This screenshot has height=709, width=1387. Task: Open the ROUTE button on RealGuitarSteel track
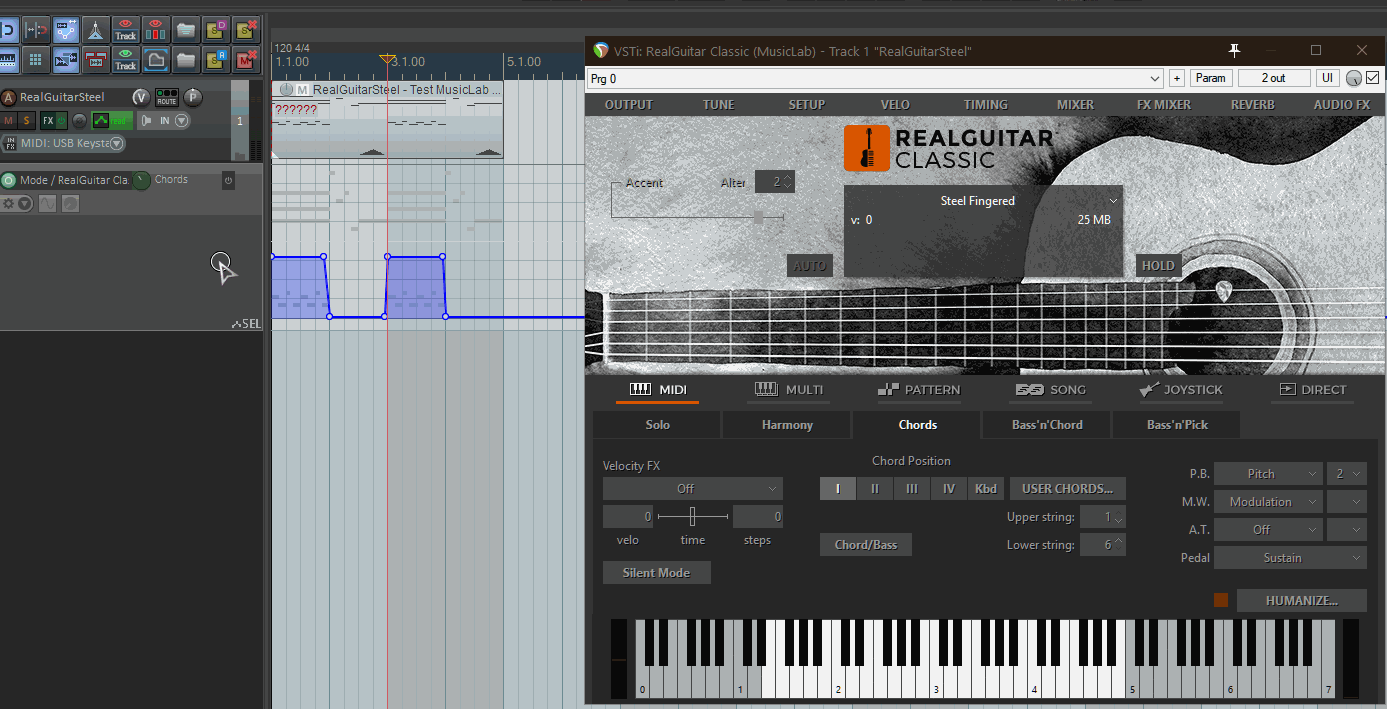pos(166,97)
